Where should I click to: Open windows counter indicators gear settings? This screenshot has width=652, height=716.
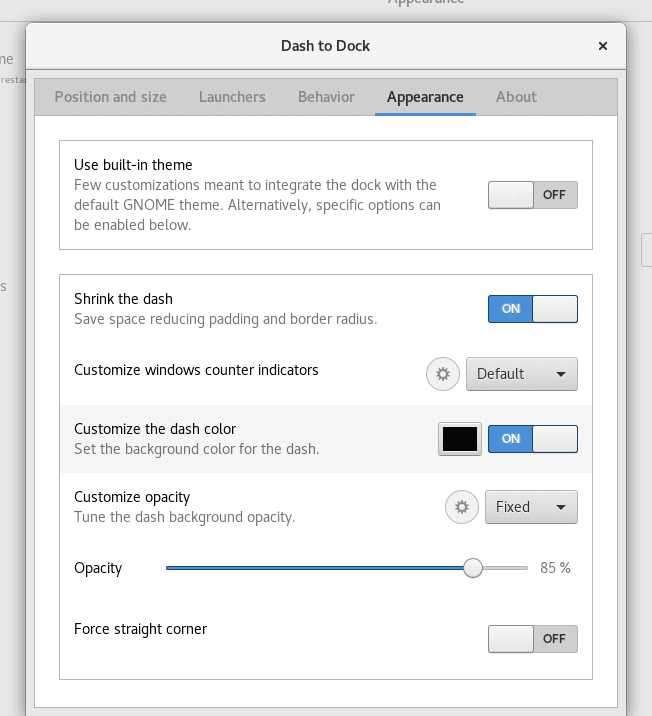point(442,374)
